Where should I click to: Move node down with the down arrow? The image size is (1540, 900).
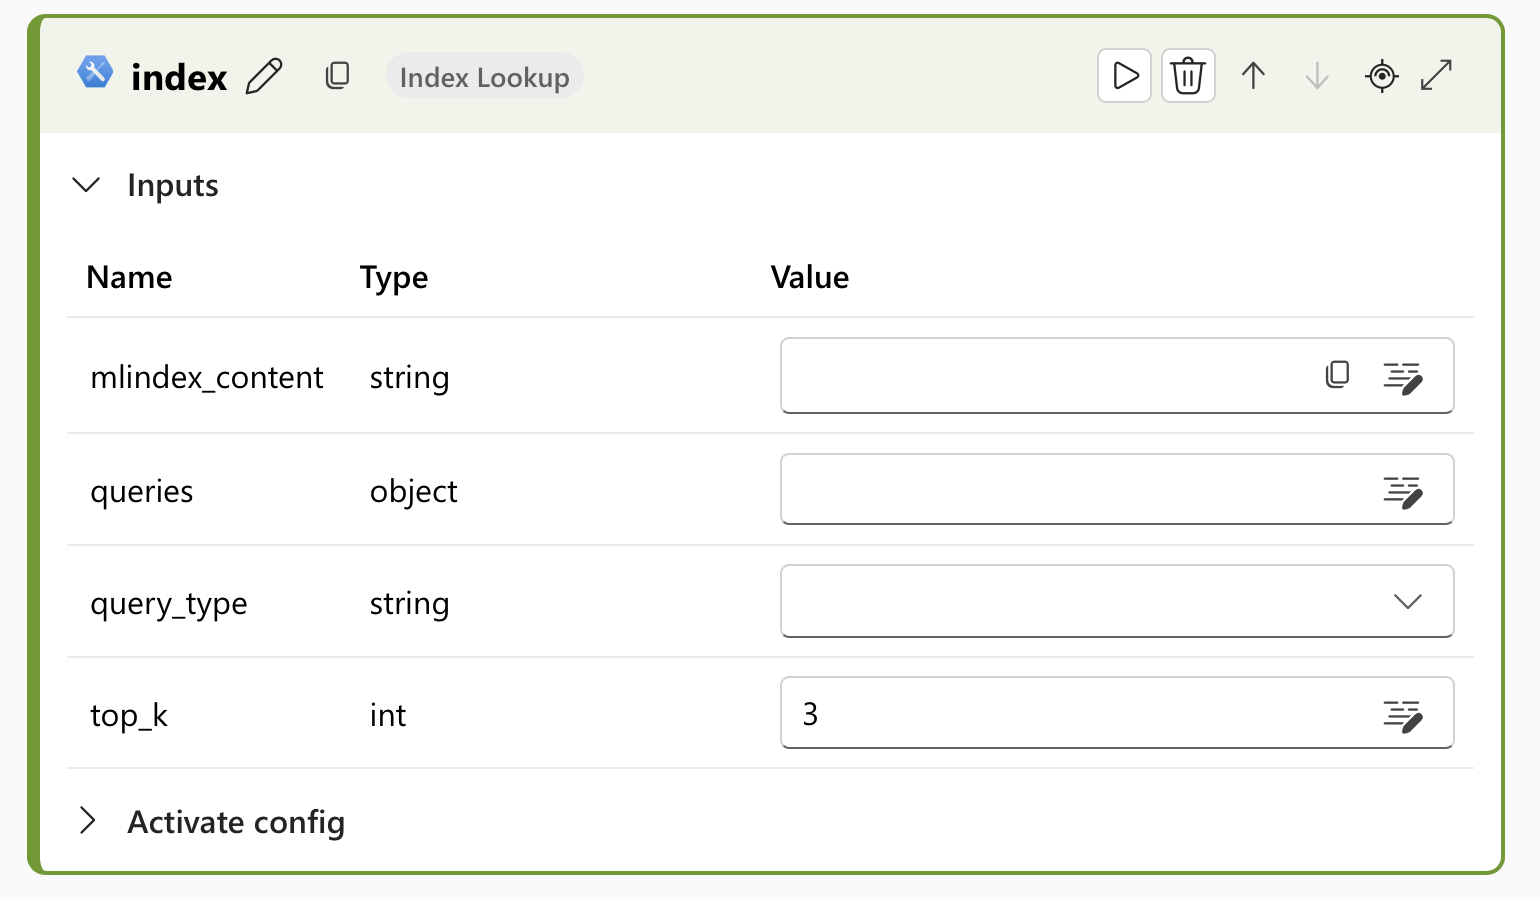1317,76
